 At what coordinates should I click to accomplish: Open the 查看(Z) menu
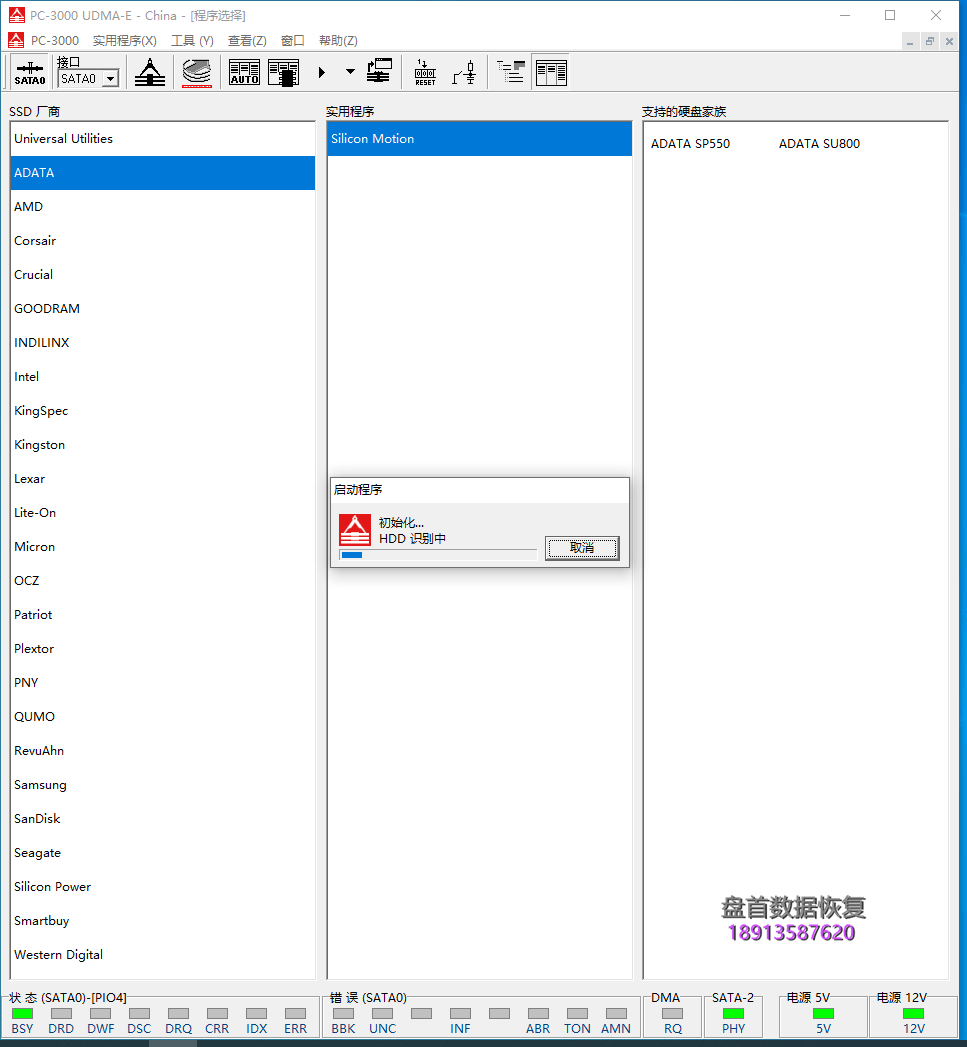click(x=247, y=41)
